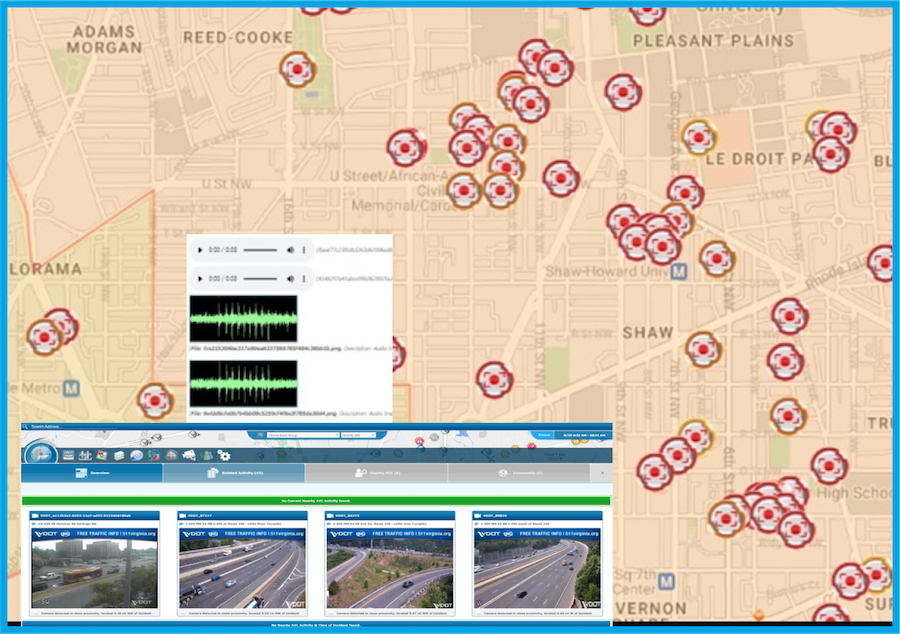This screenshot has width=900, height=634.
Task: Open the Severity dropdown next to Event Group
Action: tap(358, 435)
